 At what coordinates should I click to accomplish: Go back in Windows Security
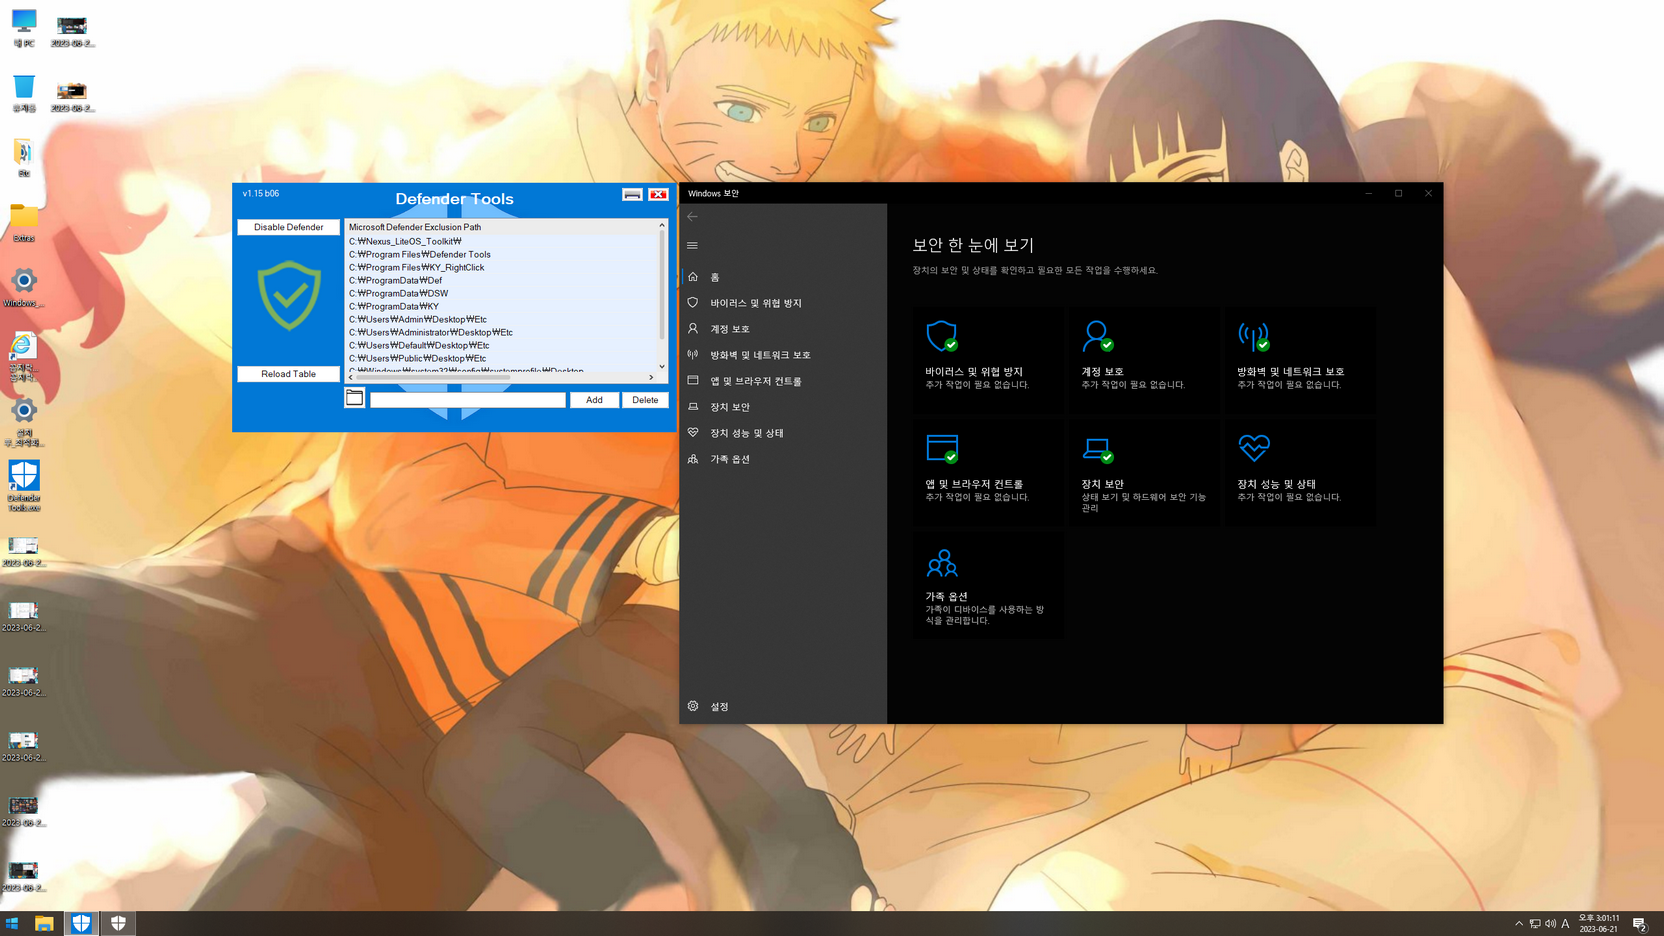point(692,217)
